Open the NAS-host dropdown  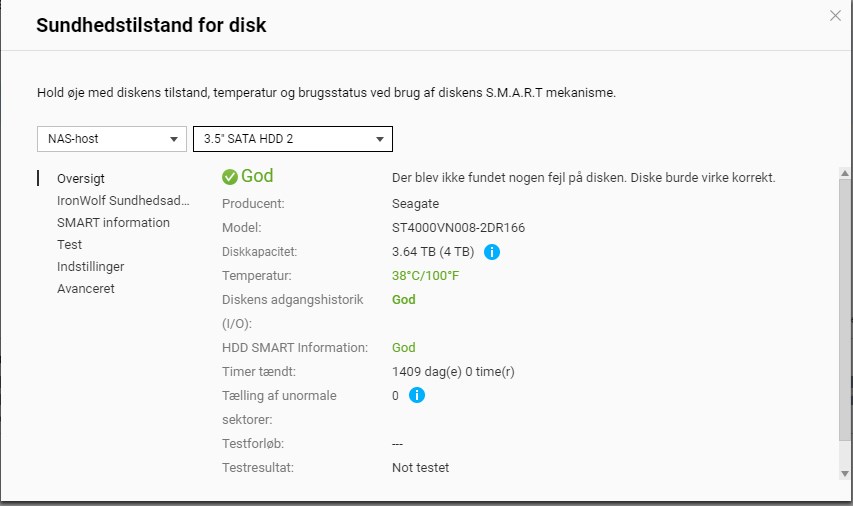pyautogui.click(x=112, y=139)
